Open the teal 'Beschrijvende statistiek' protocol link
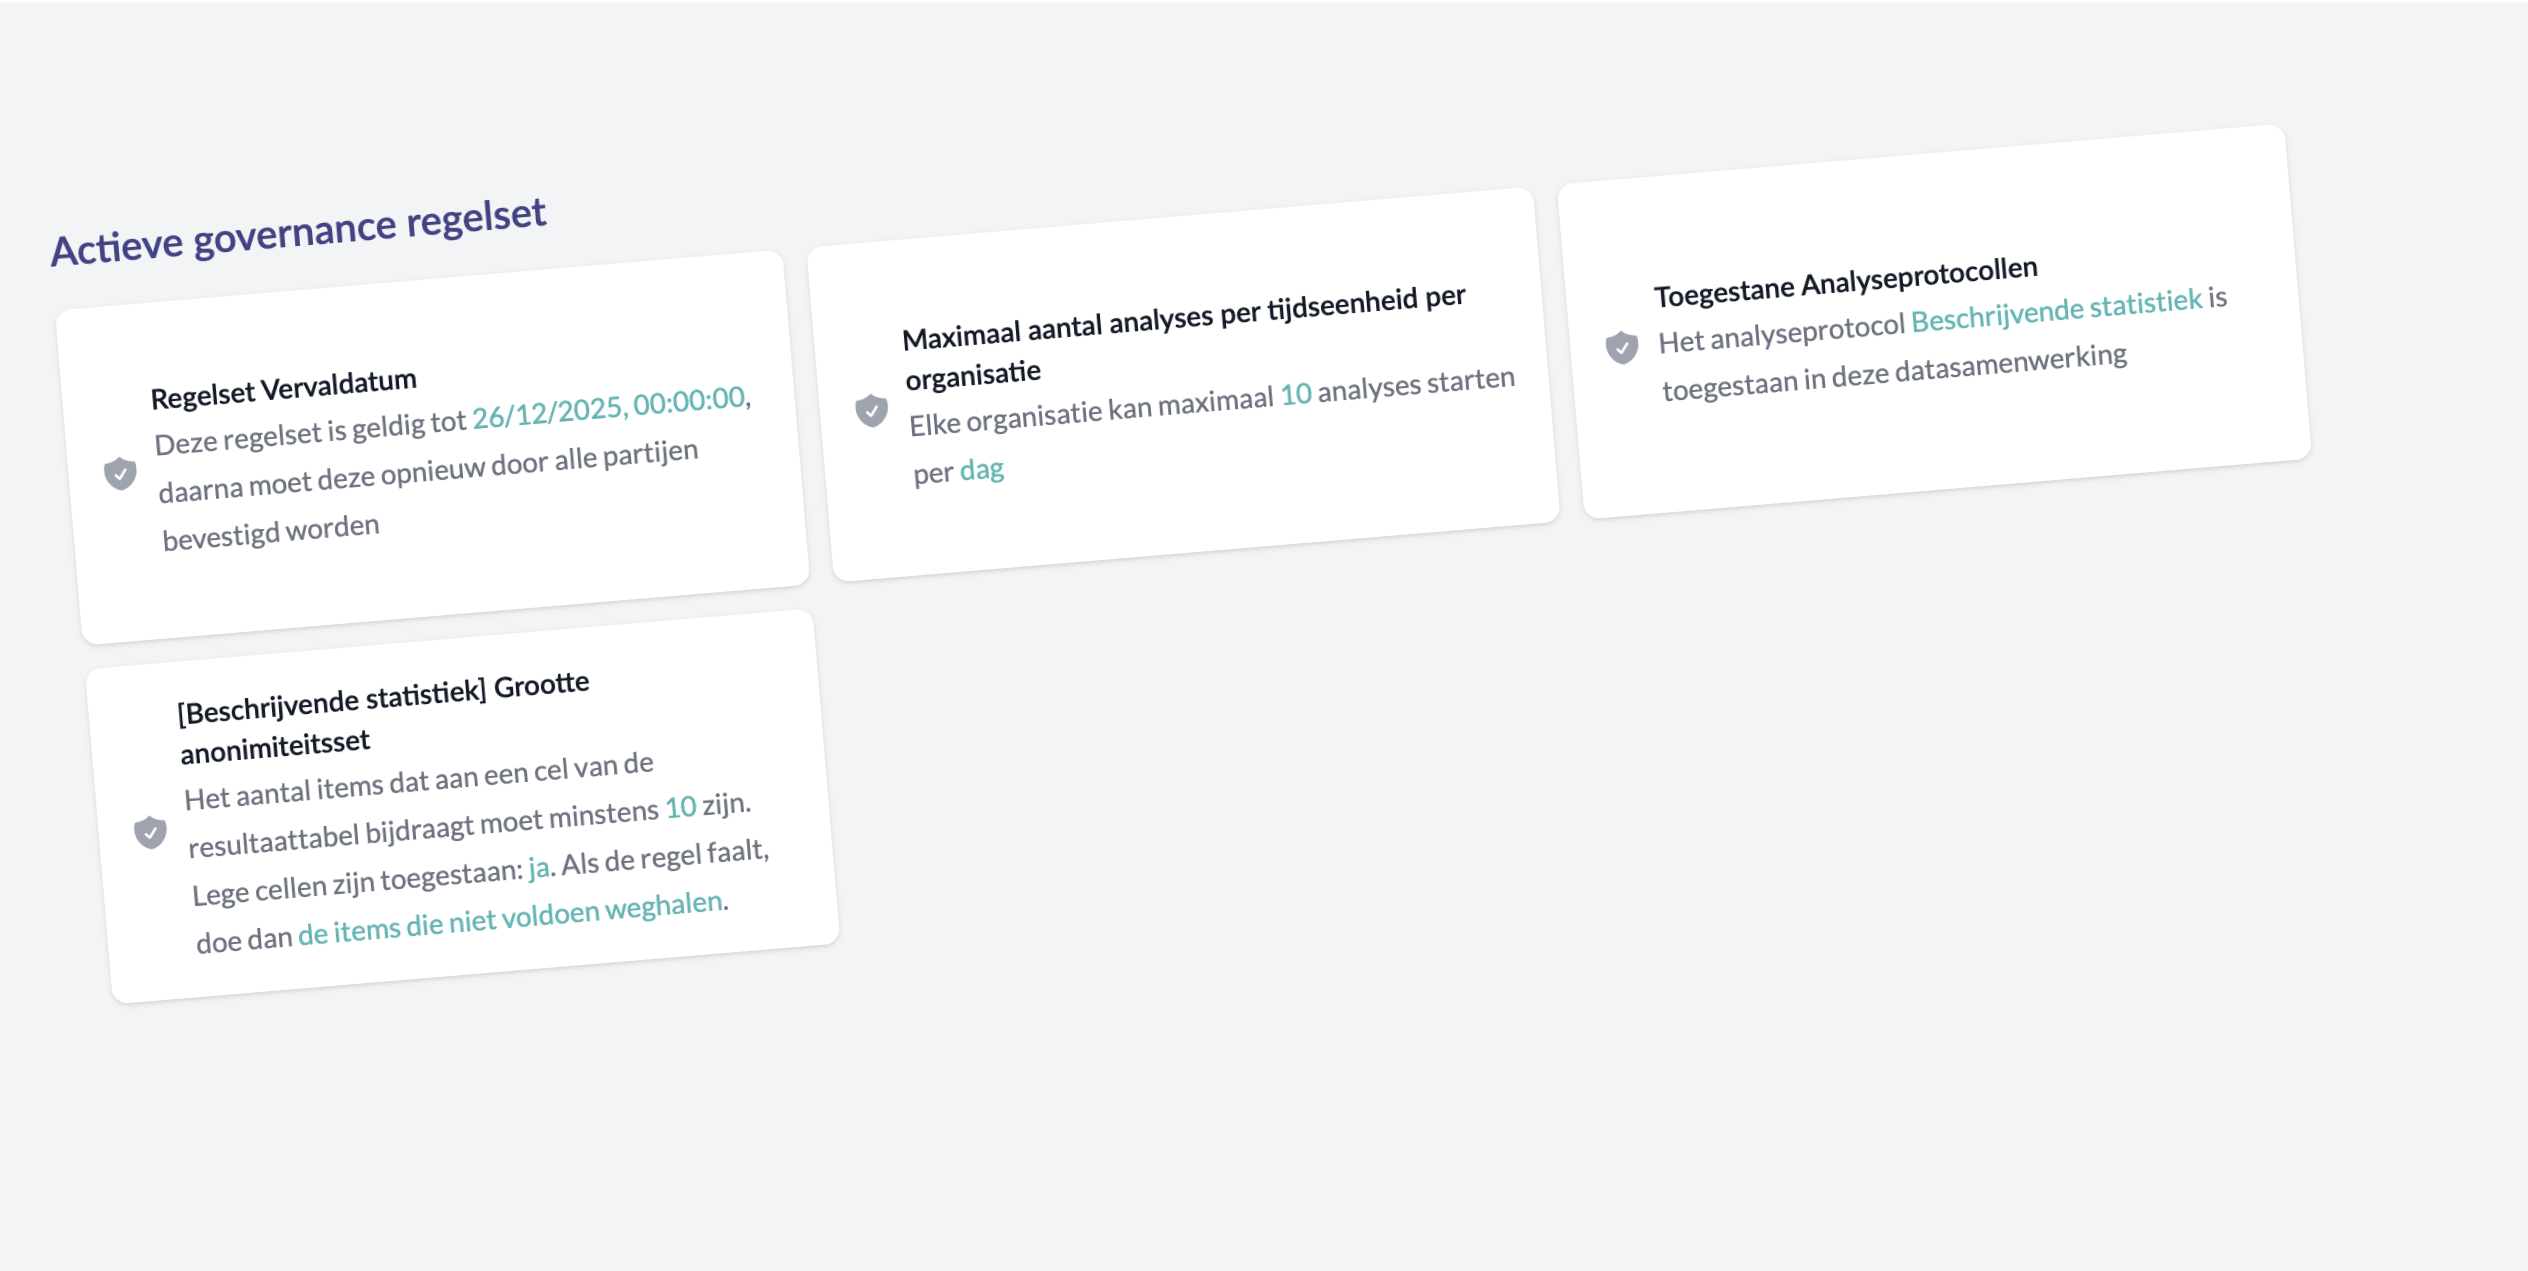Screen dimensions: 2528x1271 click(x=2056, y=310)
